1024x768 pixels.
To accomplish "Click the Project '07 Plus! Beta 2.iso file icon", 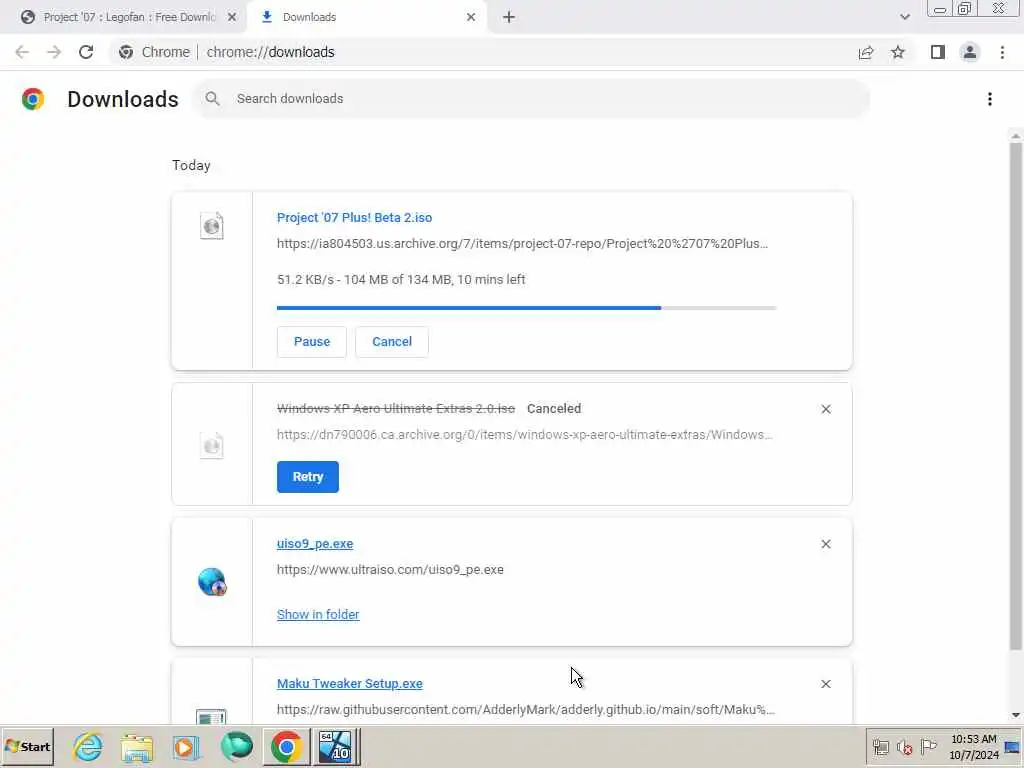I will pos(212,226).
